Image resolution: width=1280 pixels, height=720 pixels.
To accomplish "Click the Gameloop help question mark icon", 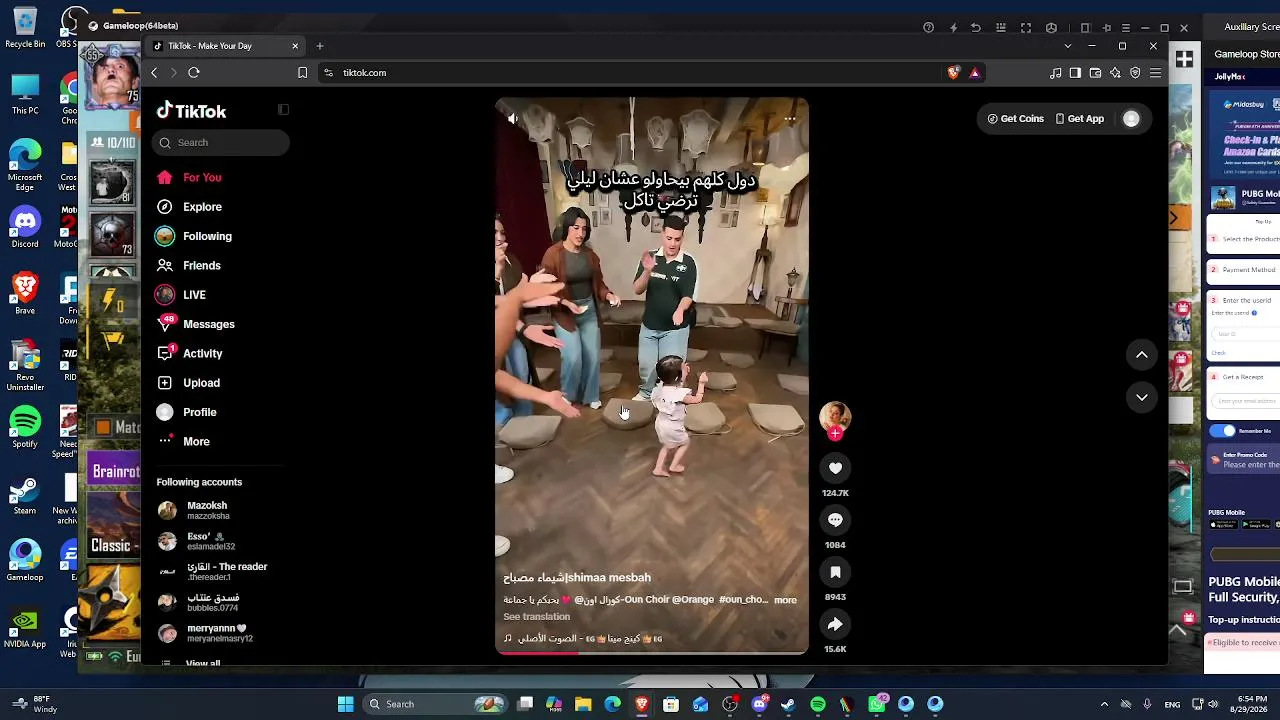I will (929, 28).
